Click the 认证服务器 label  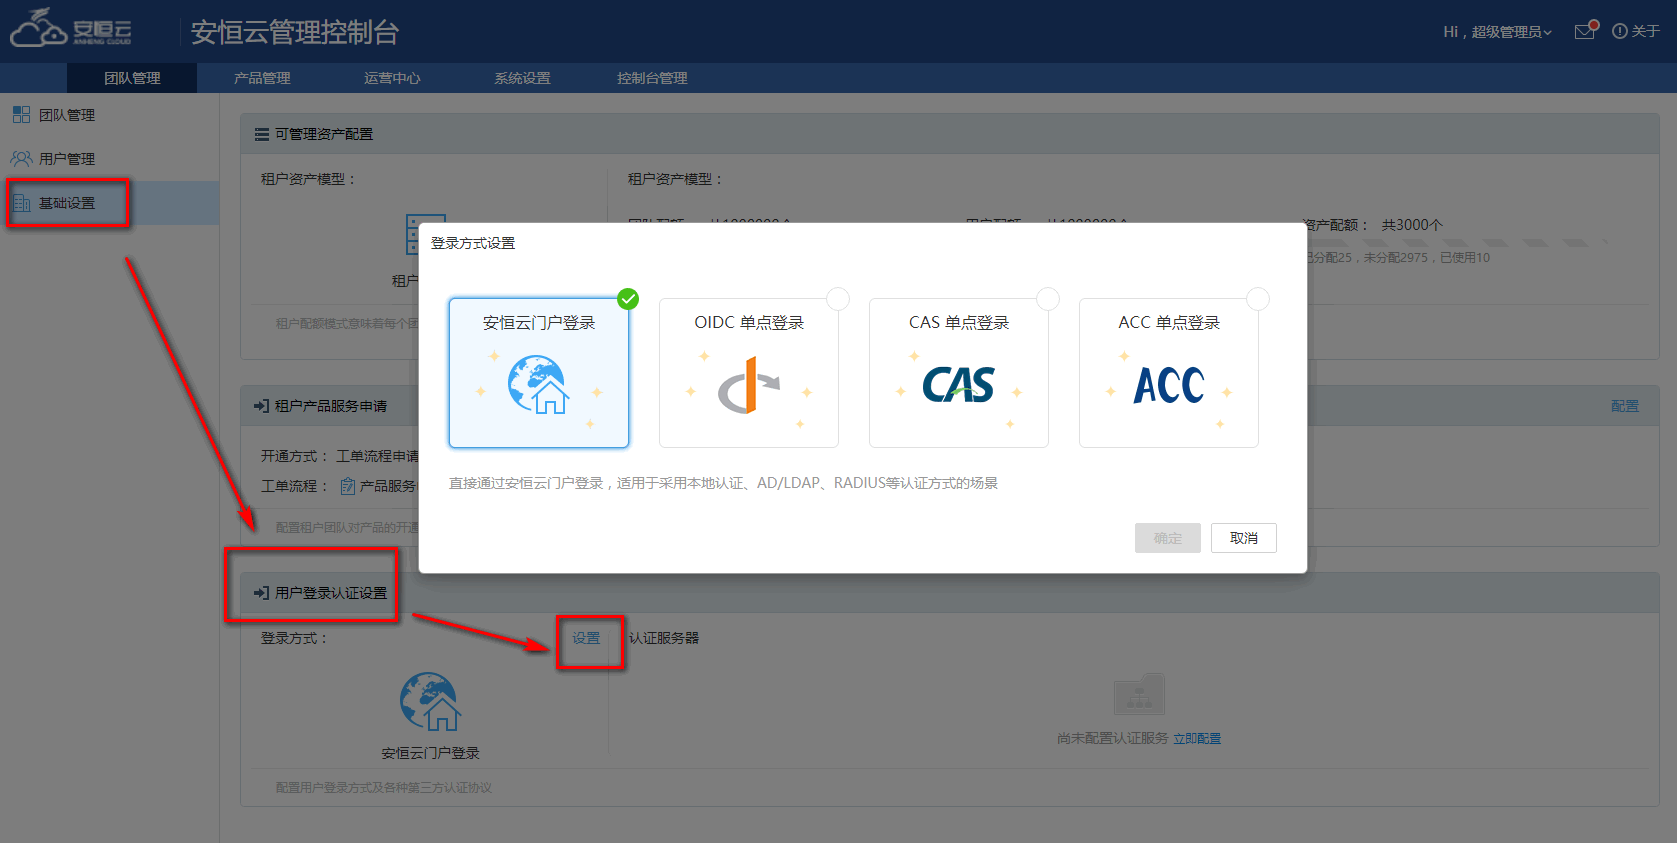click(x=664, y=638)
